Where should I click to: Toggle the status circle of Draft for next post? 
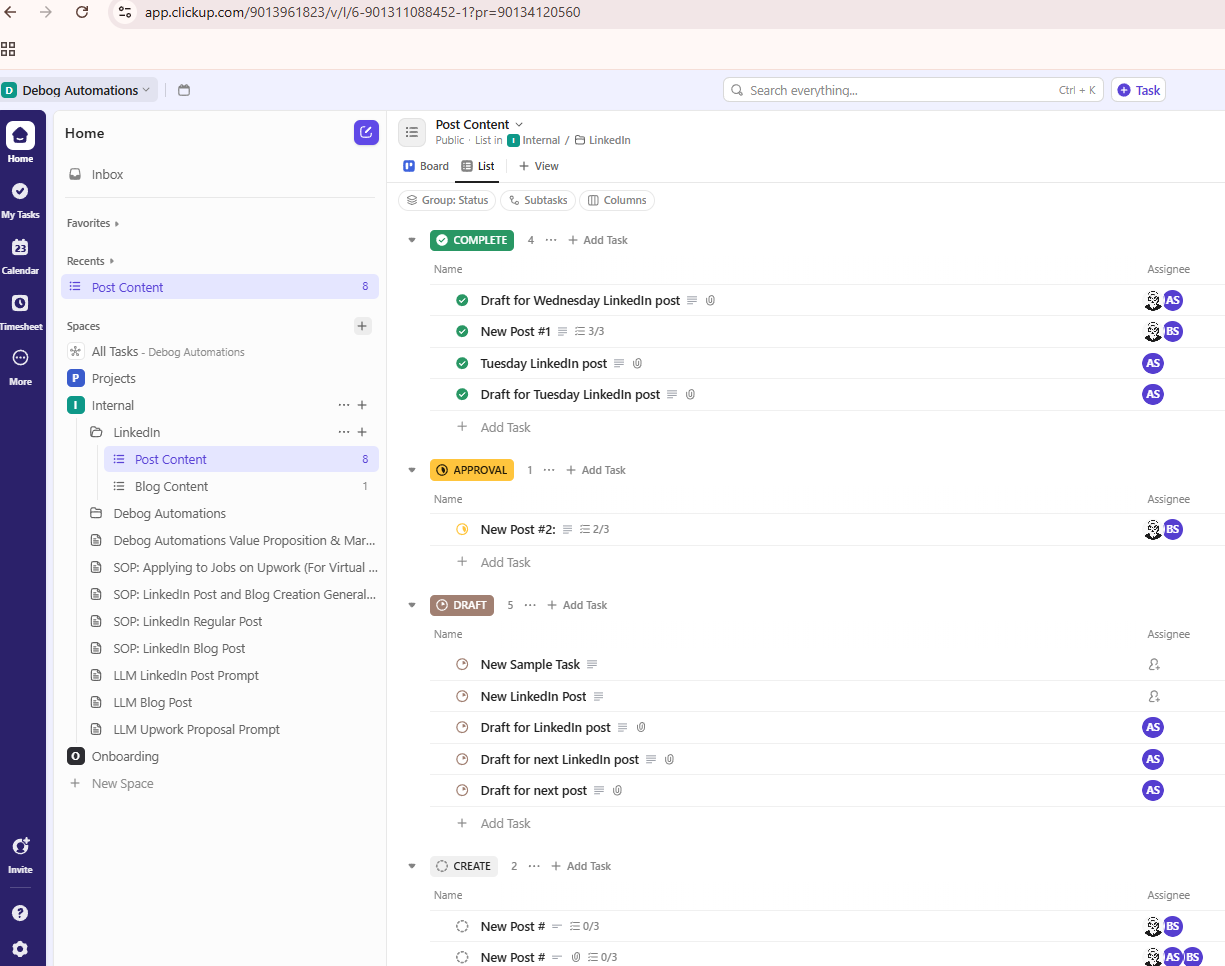[462, 790]
